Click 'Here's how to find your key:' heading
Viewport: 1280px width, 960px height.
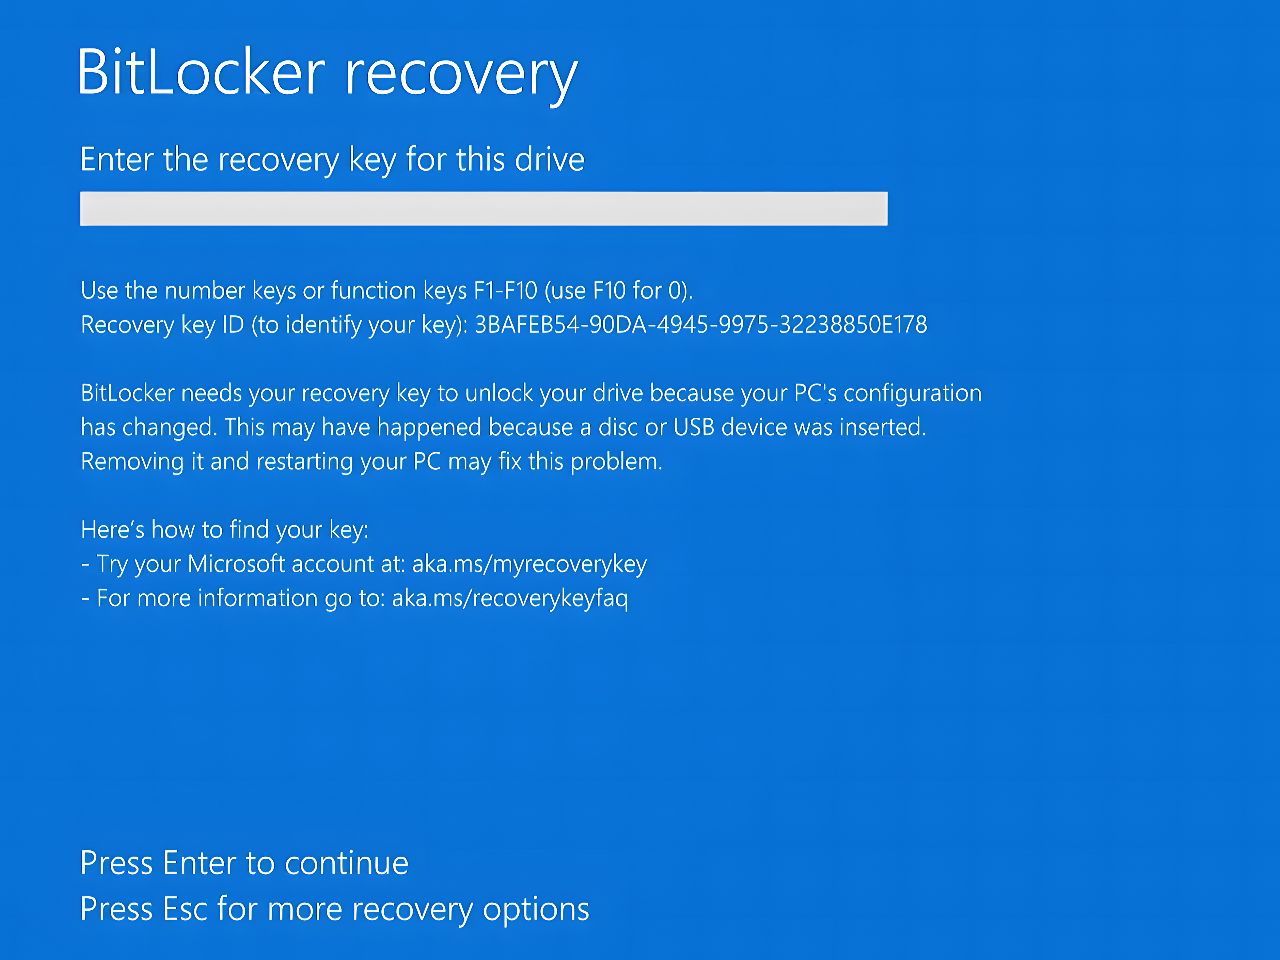pos(224,530)
